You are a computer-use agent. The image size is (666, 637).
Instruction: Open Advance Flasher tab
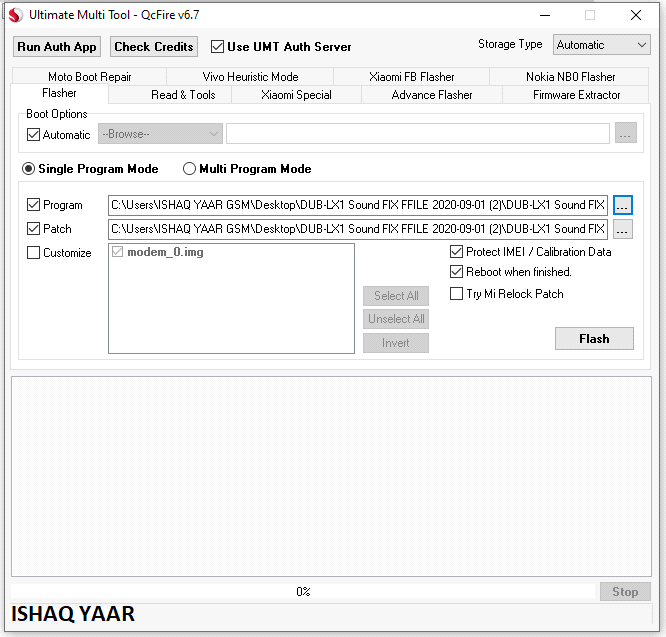(432, 95)
